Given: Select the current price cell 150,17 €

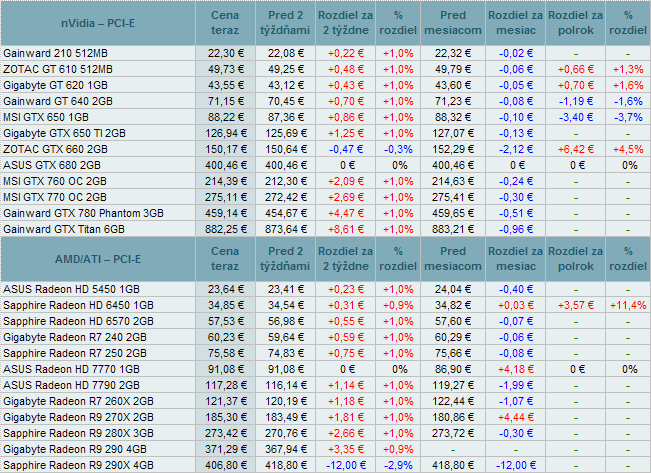Looking at the screenshot, I should tap(226, 149).
